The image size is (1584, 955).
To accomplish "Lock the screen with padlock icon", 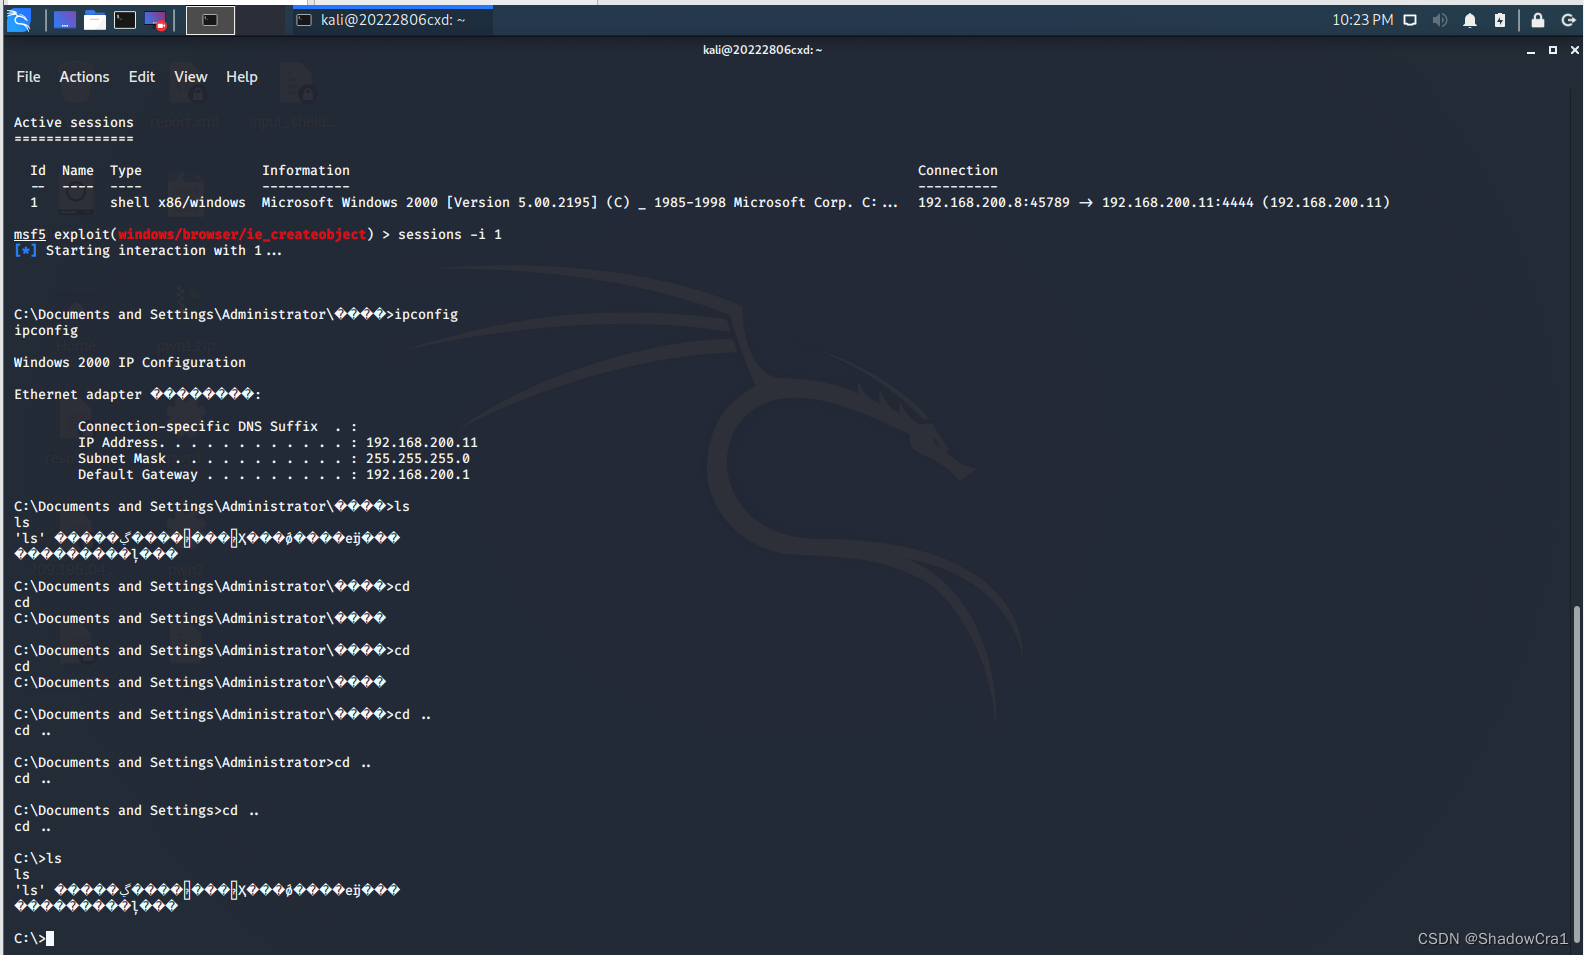I will point(1538,20).
